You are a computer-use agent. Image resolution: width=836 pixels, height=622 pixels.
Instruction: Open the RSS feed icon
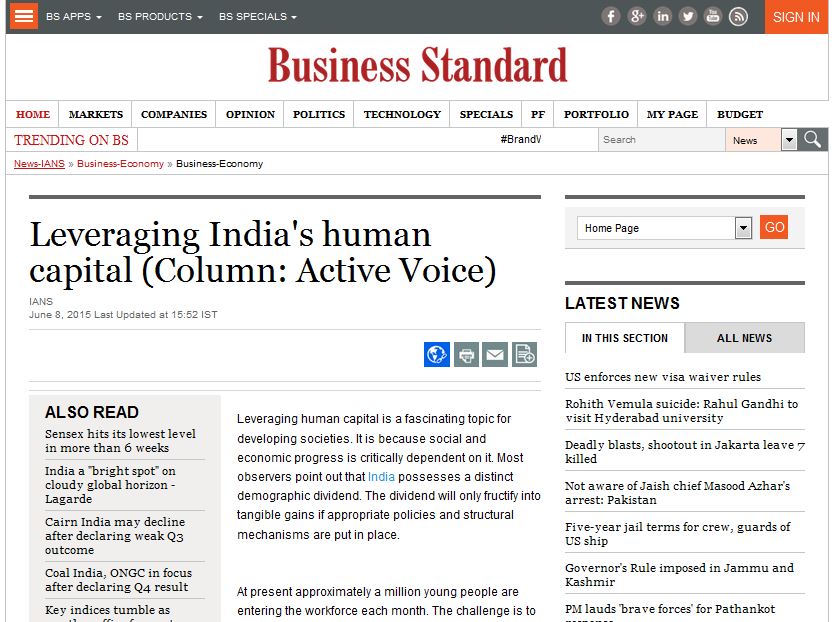tap(738, 17)
